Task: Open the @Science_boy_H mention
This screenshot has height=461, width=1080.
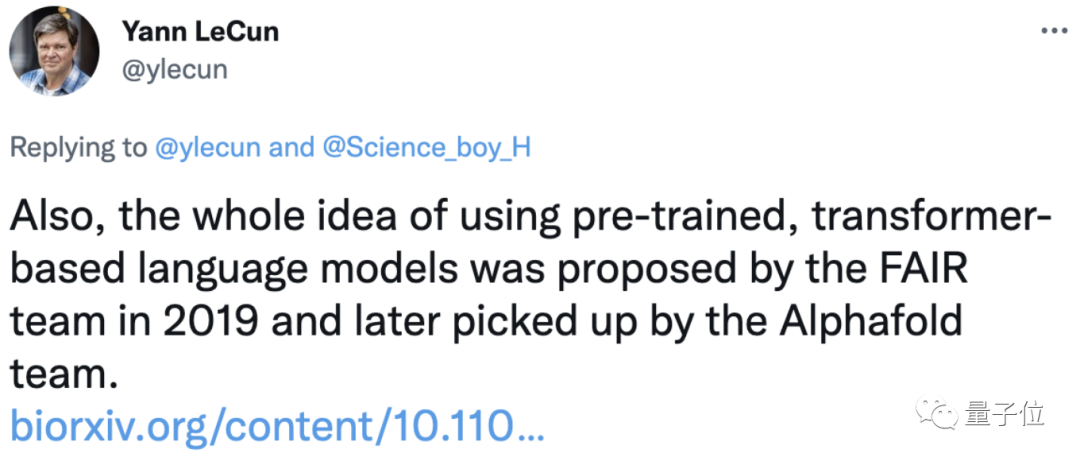Action: (426, 148)
